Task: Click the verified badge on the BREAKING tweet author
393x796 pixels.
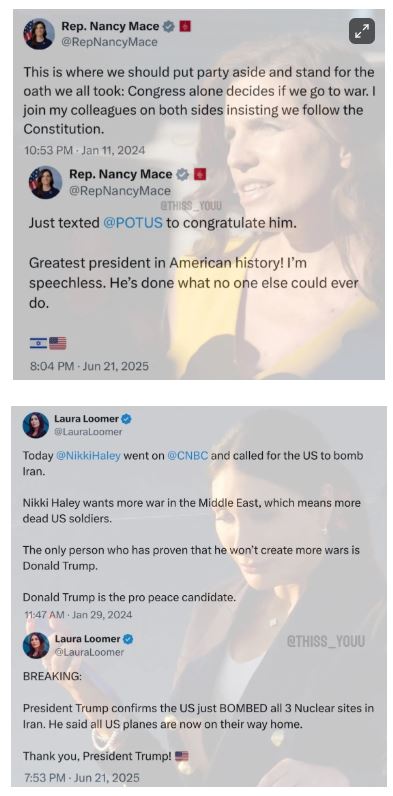Action: (128, 639)
